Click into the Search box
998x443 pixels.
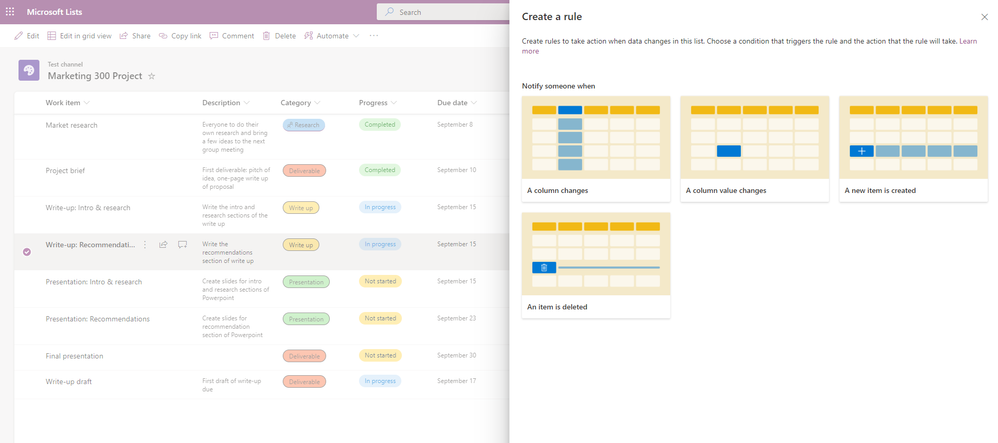tap(450, 12)
